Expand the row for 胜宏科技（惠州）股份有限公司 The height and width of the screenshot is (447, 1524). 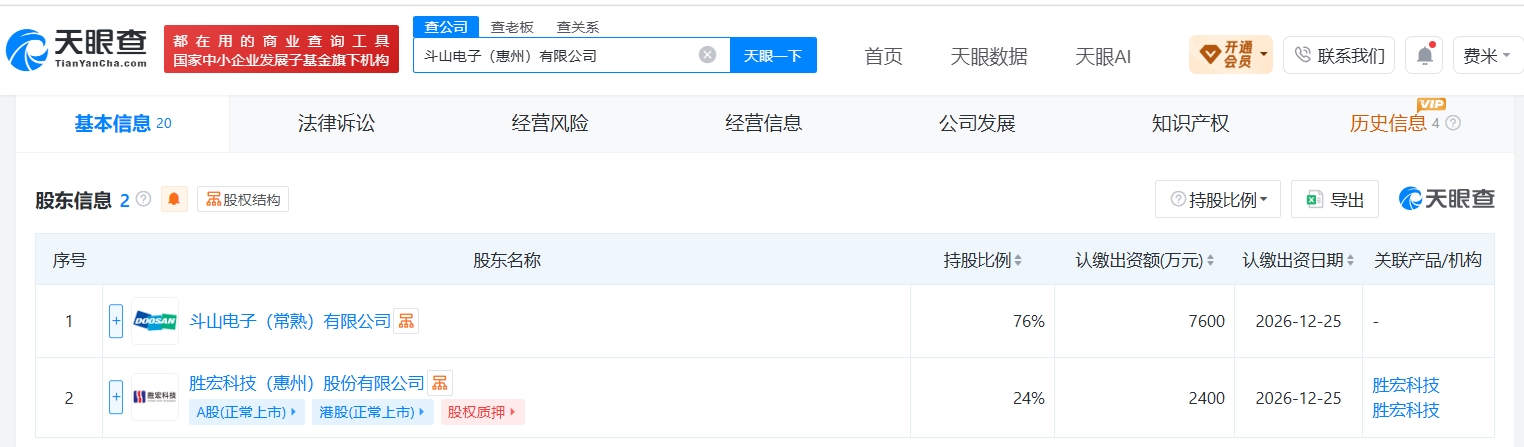pos(116,397)
